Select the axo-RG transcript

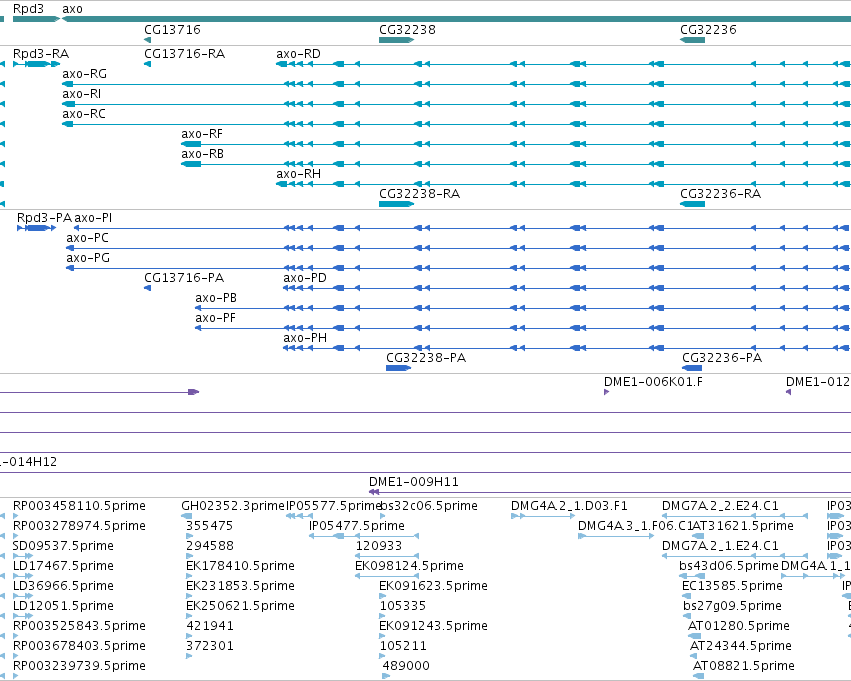[x=84, y=74]
